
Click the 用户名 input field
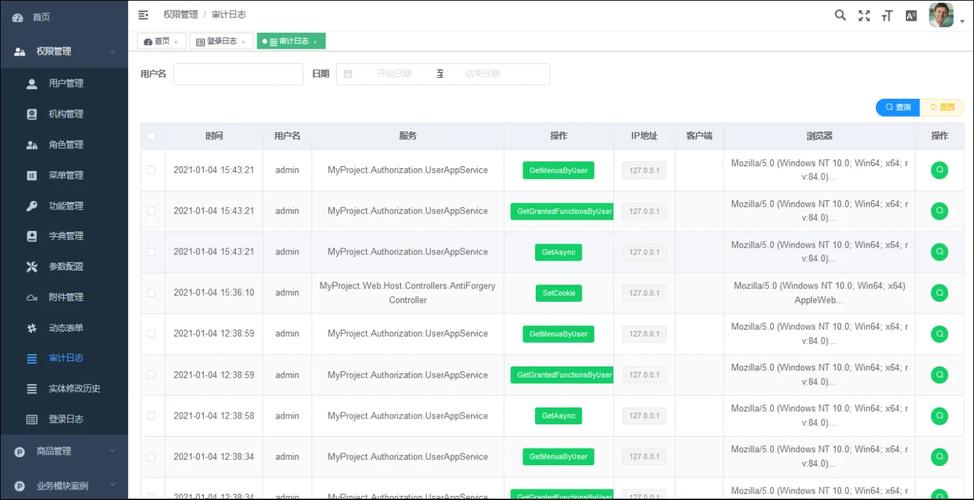(238, 74)
